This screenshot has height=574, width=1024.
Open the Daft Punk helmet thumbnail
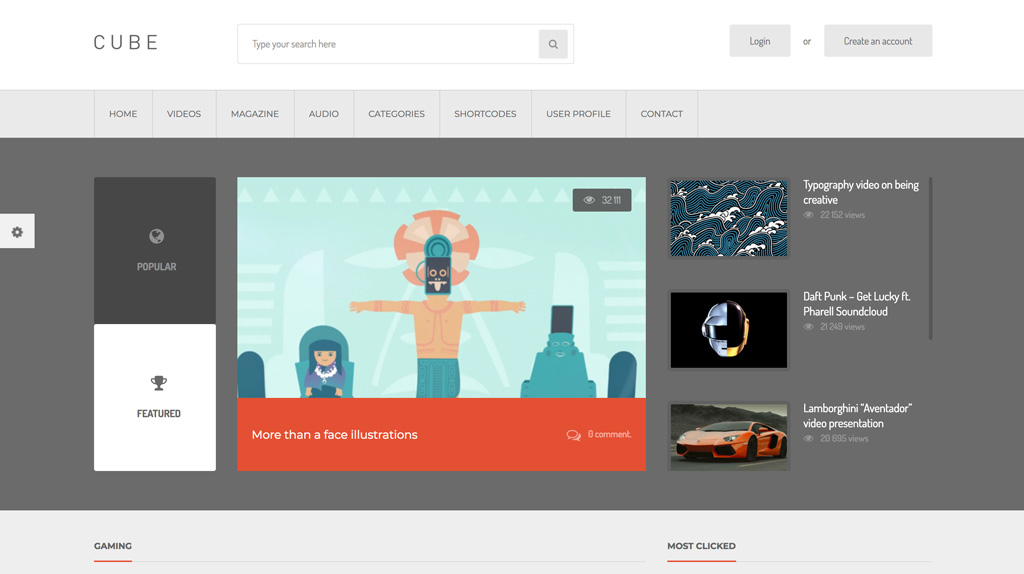[729, 330]
